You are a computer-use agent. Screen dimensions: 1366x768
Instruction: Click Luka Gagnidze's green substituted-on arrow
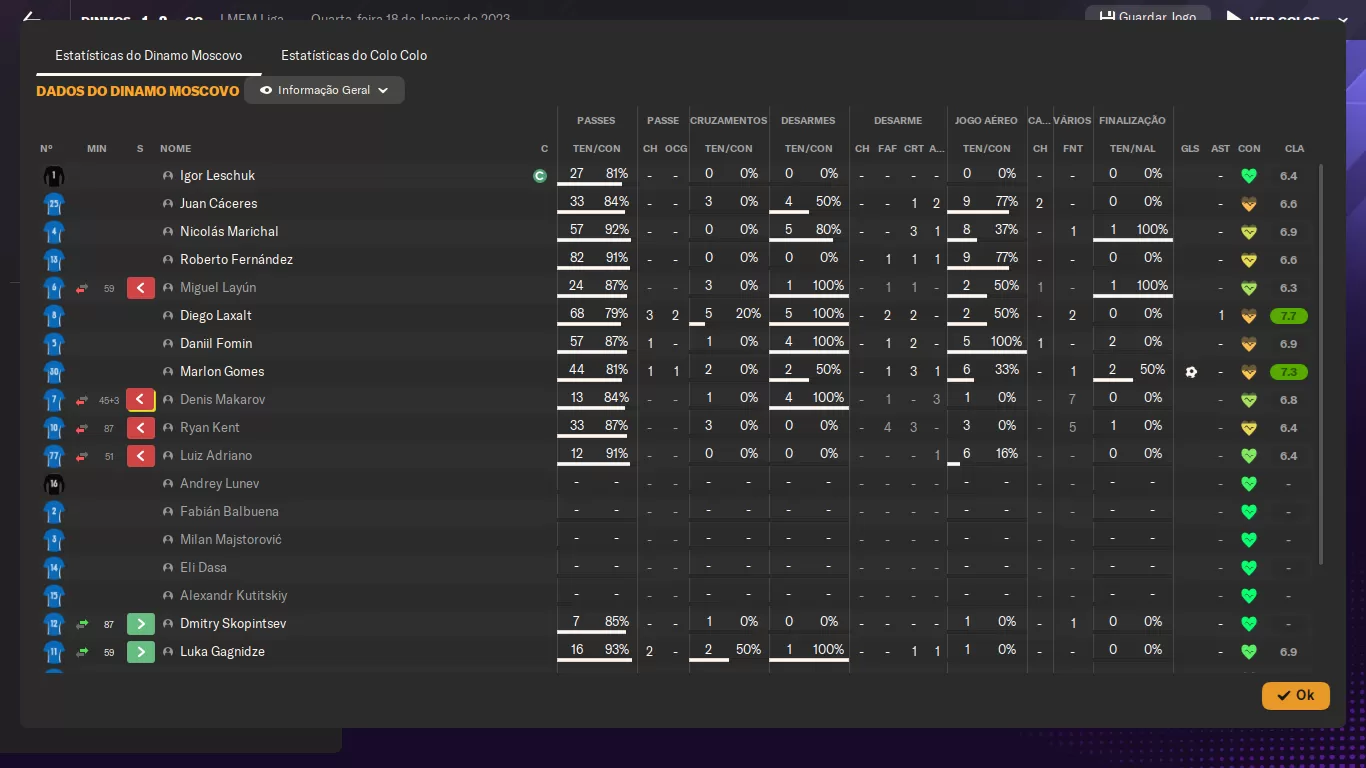pos(141,652)
